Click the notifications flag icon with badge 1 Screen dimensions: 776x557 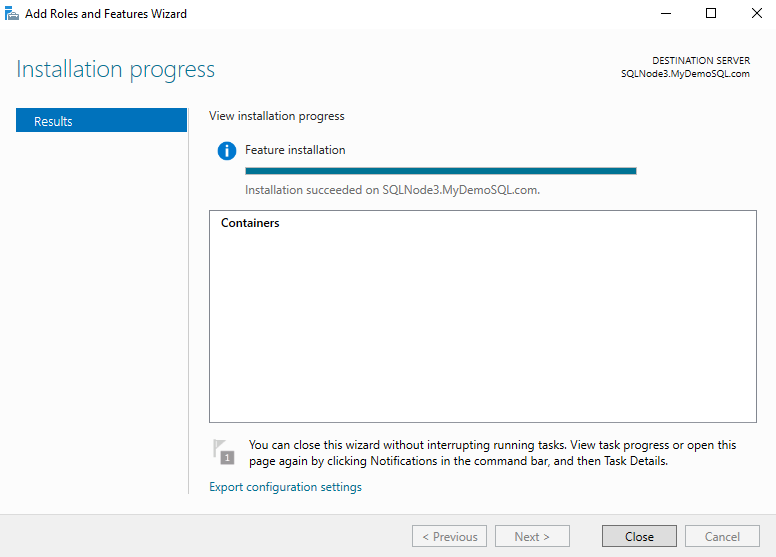(x=224, y=452)
